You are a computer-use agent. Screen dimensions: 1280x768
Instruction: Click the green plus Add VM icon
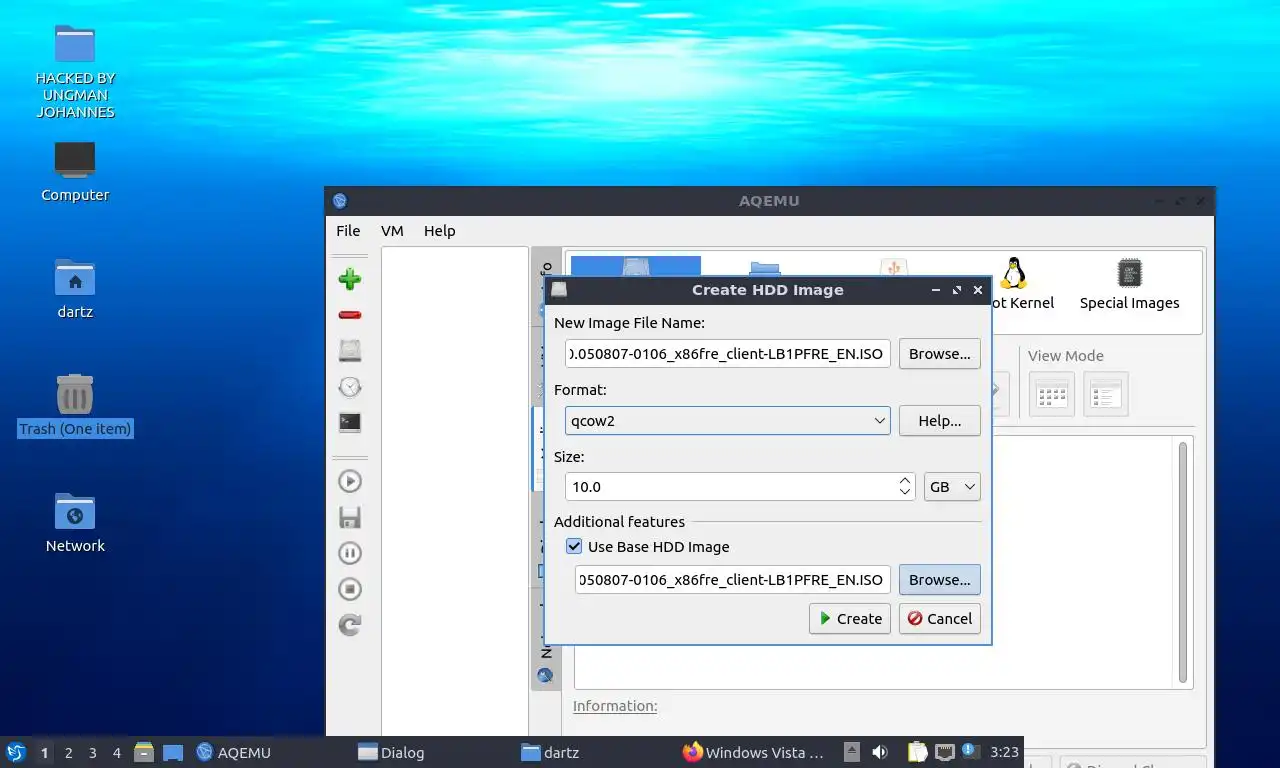click(349, 279)
